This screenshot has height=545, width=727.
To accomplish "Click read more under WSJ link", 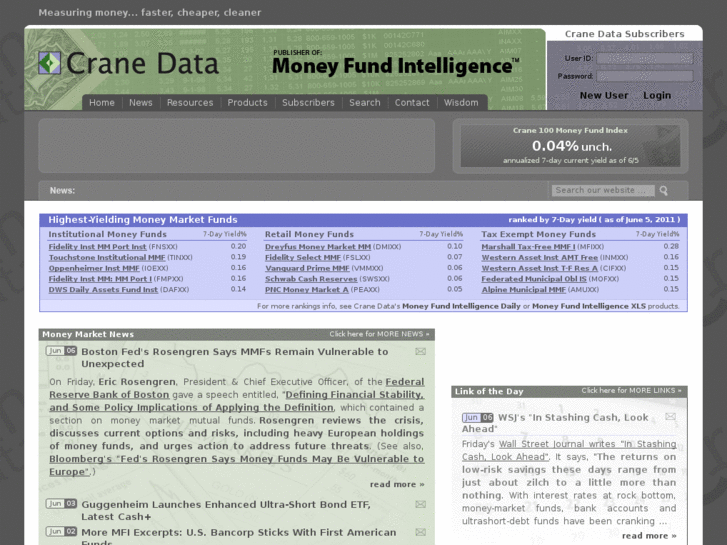I will [x=649, y=536].
